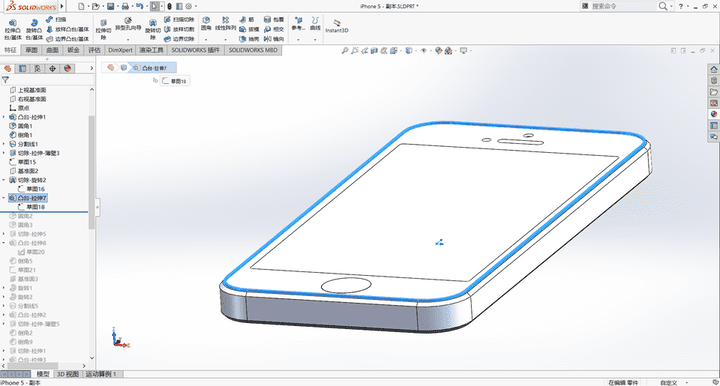Screen dimensions: 720x386
Task: Expand the 切除-拉伸5 feature
Action: [4, 234]
